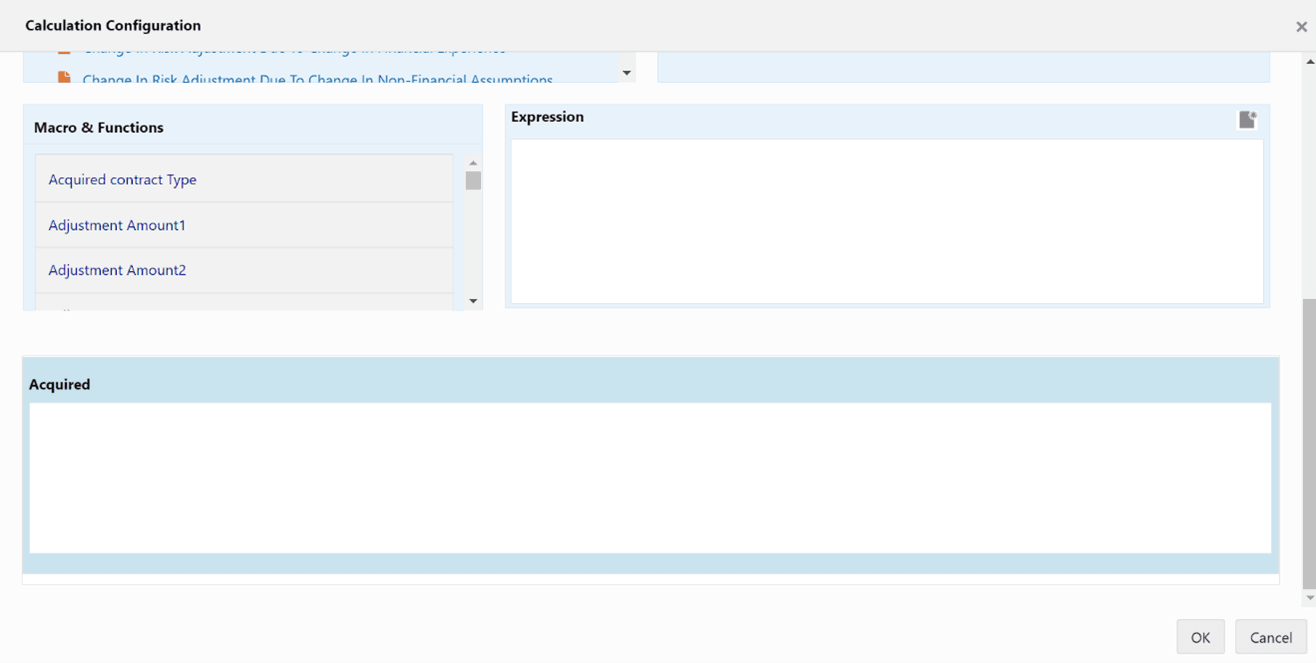Screen dimensions: 1316x663
Task: Close the Calculation Configuration window
Action: click(x=1302, y=25)
